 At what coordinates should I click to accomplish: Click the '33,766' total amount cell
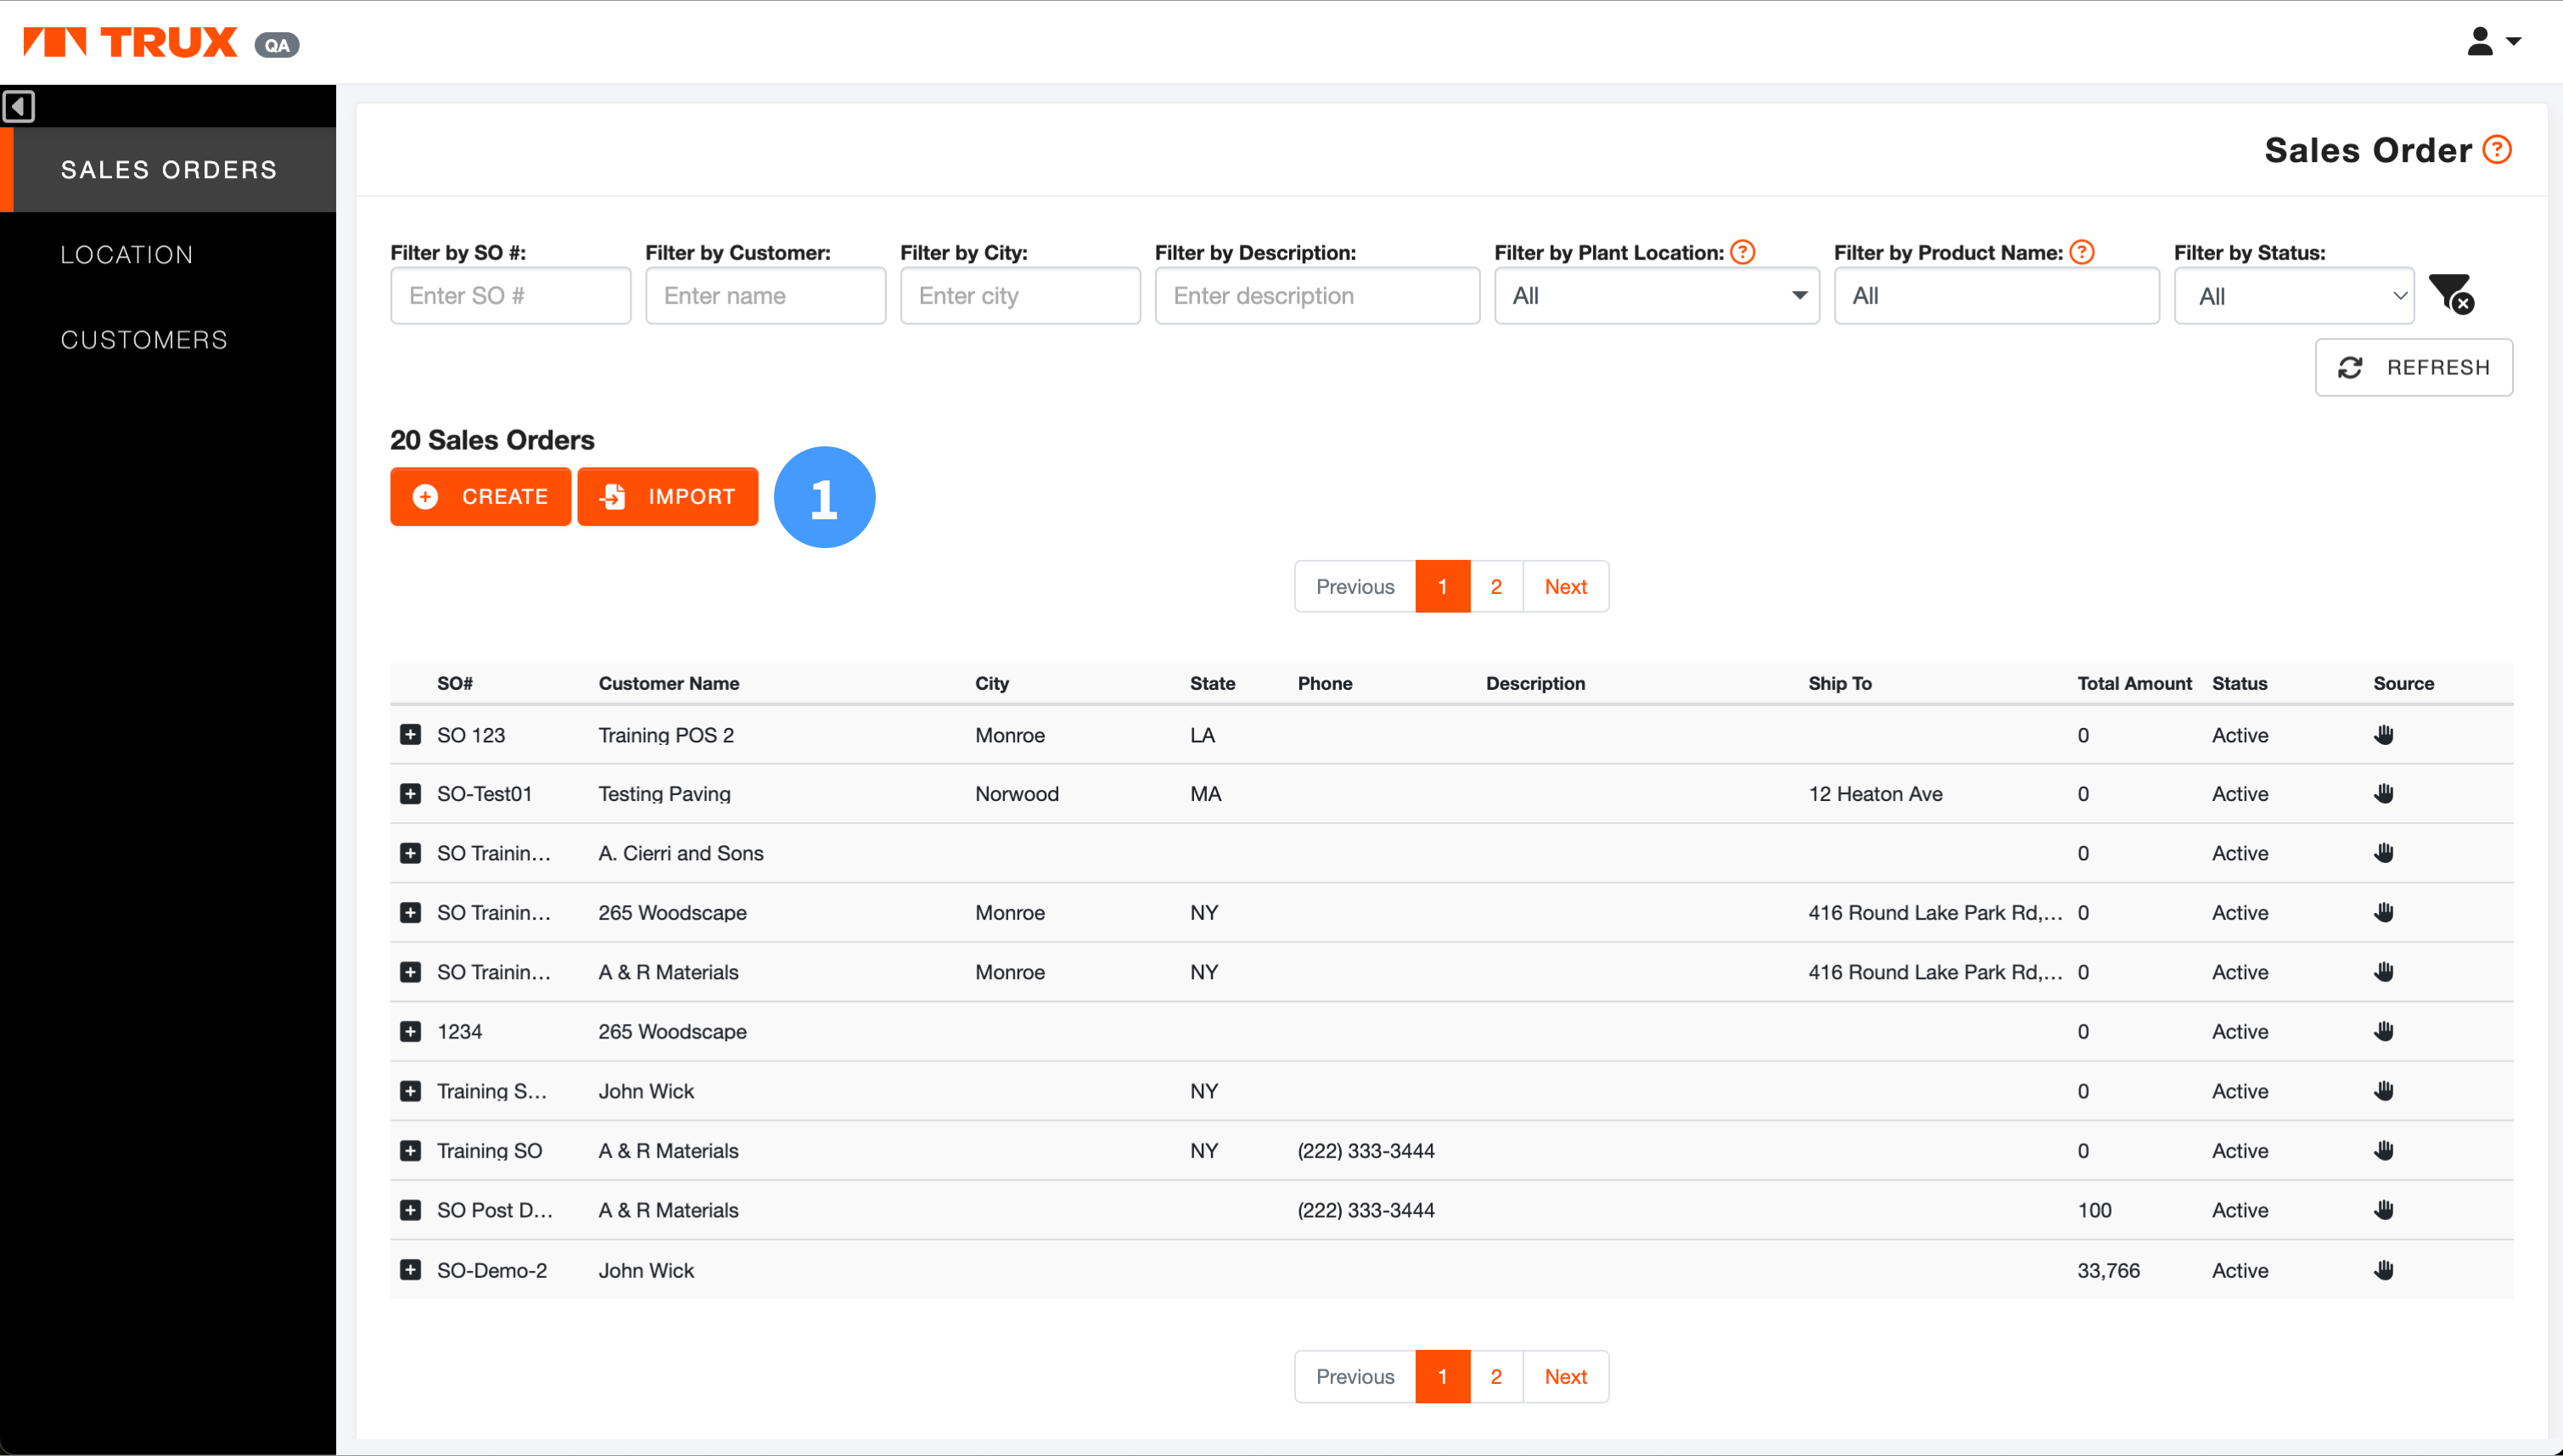2108,1270
